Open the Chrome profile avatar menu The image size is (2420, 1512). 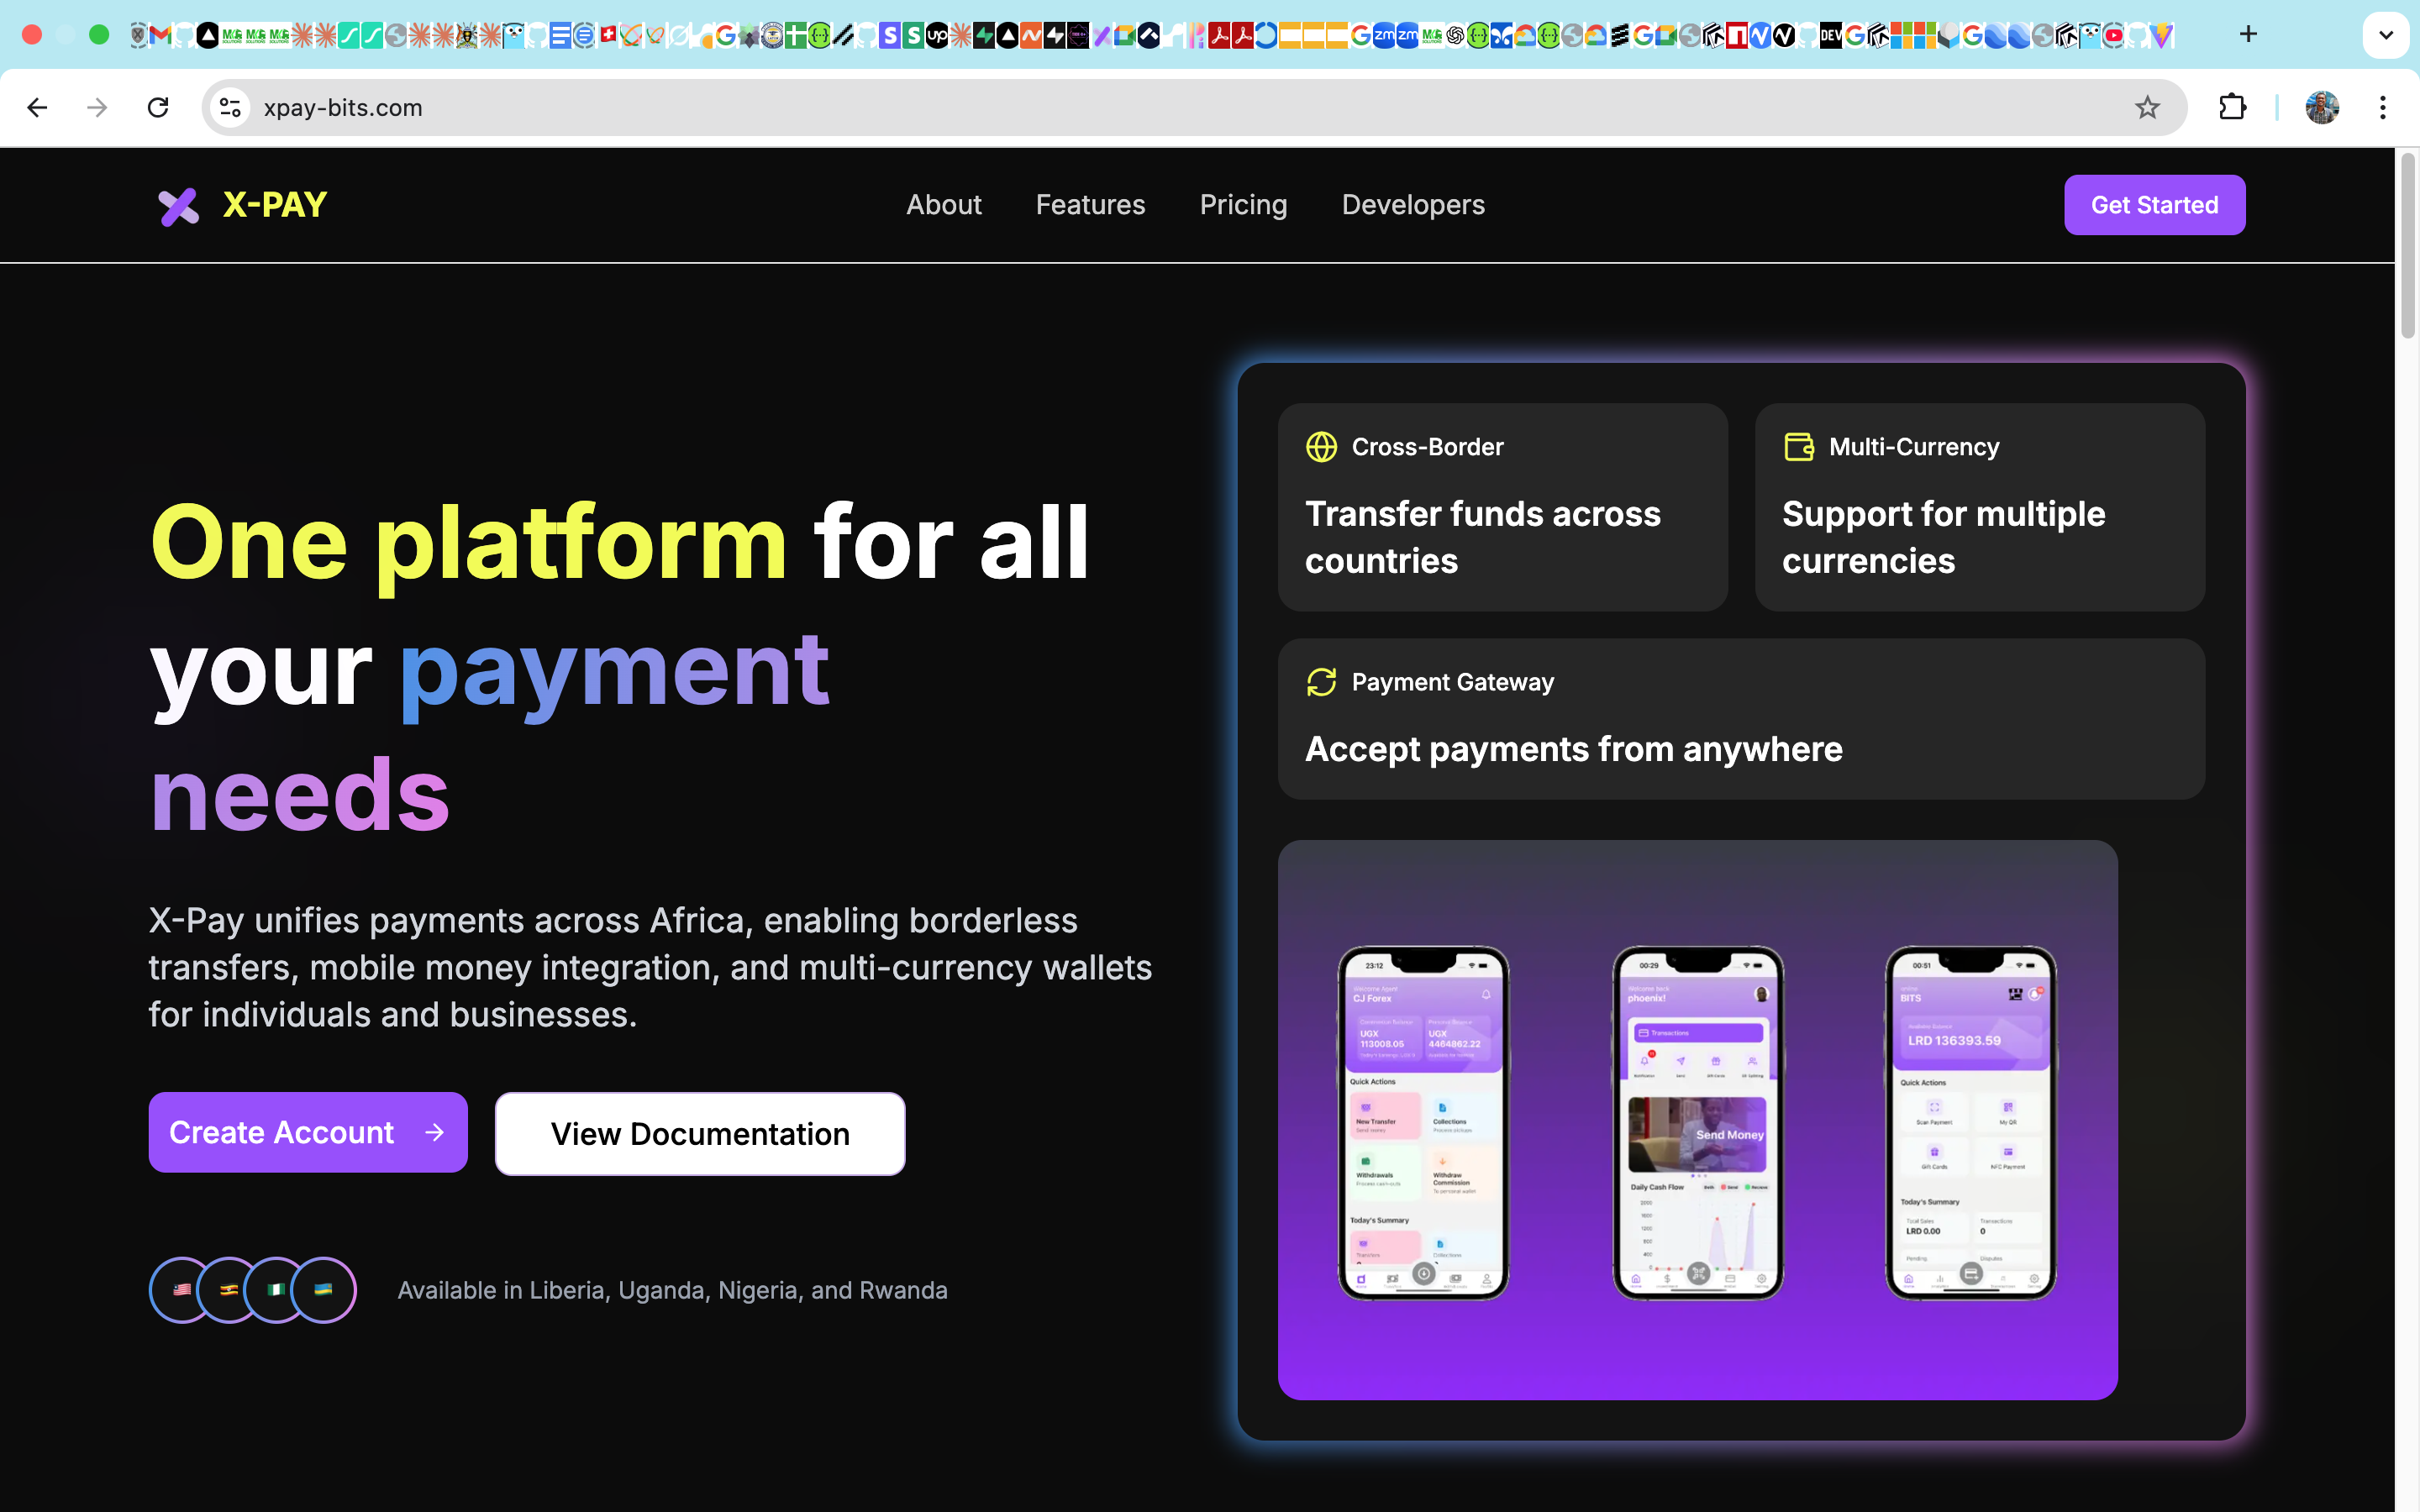tap(2322, 107)
